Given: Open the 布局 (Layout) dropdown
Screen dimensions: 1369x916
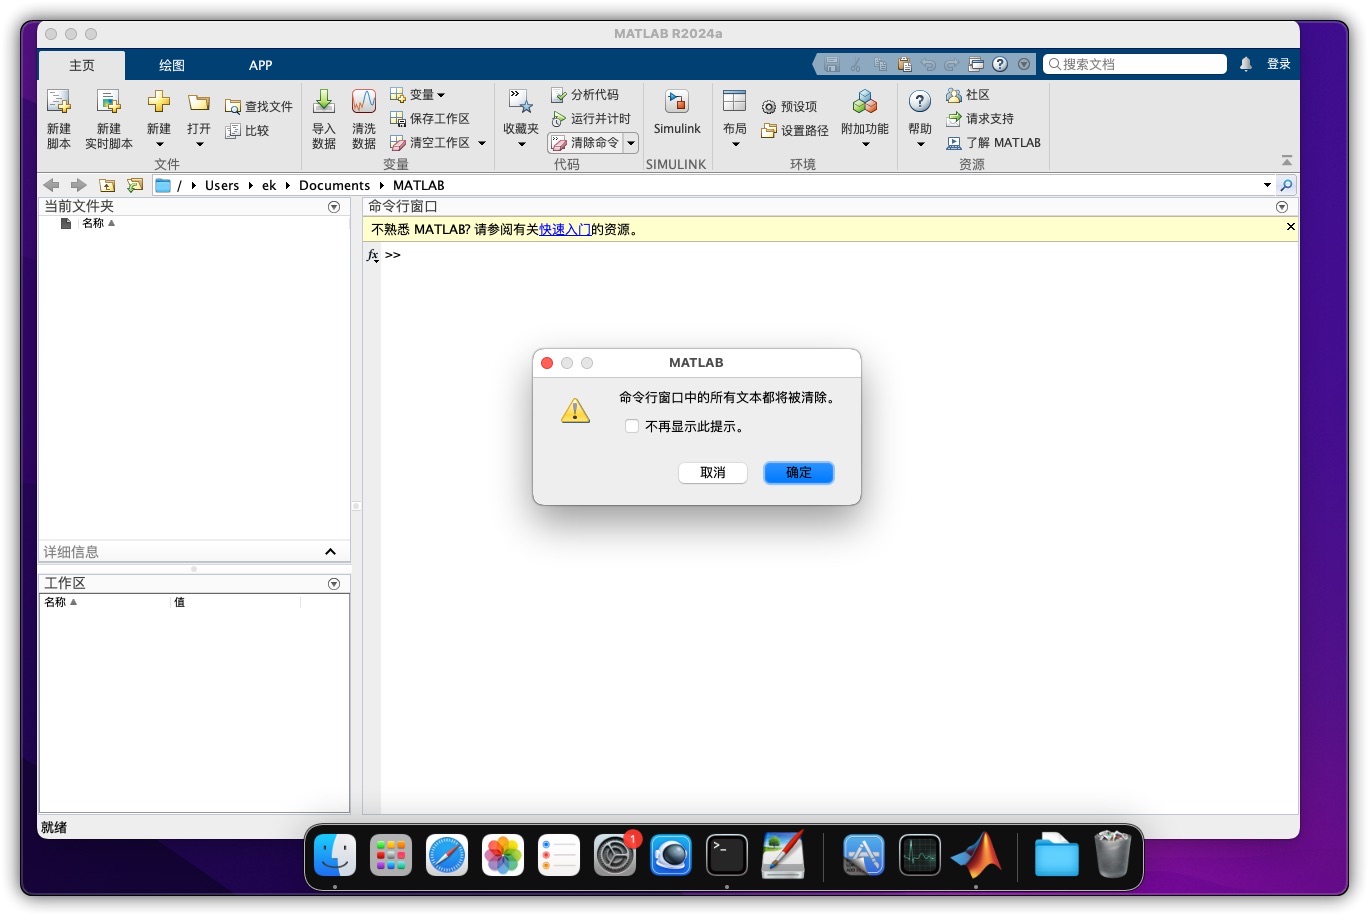Looking at the screenshot, I should pos(735,144).
